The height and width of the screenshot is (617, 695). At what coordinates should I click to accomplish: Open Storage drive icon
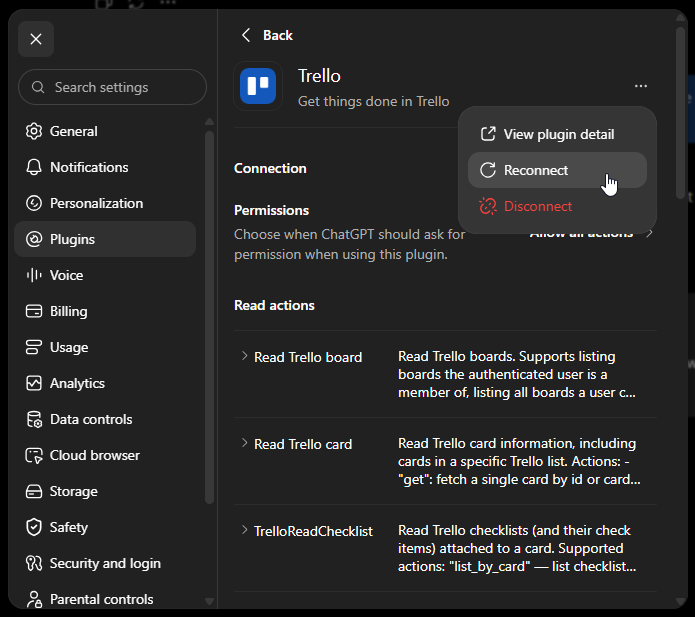click(x=34, y=491)
